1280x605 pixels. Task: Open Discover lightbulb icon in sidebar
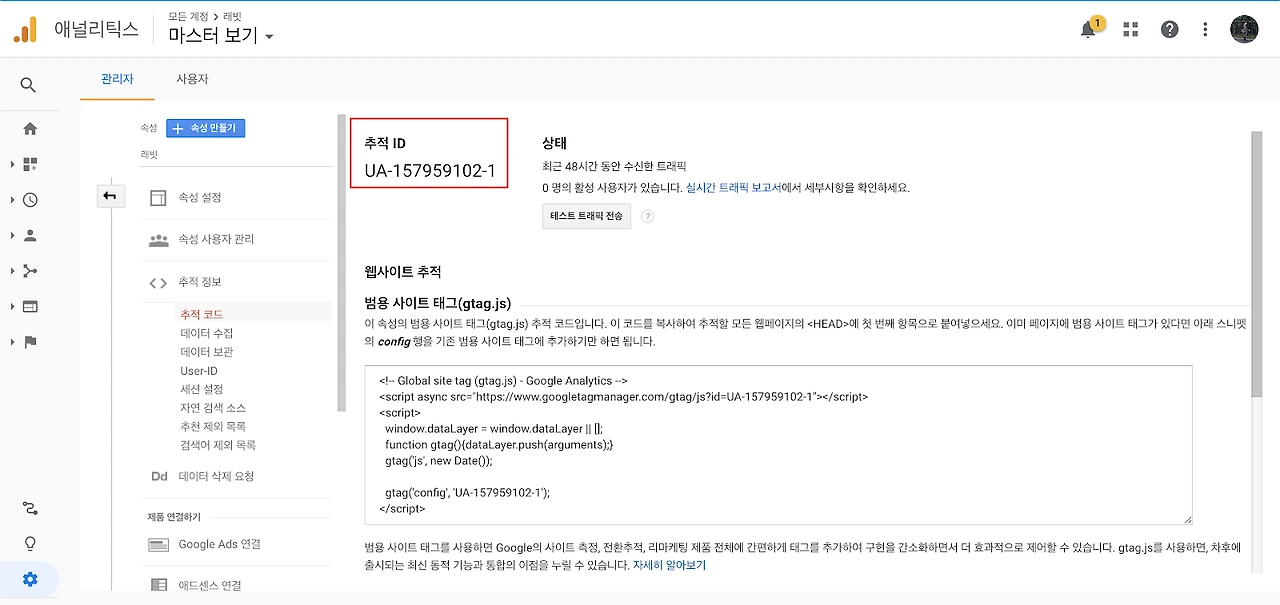tap(30, 544)
